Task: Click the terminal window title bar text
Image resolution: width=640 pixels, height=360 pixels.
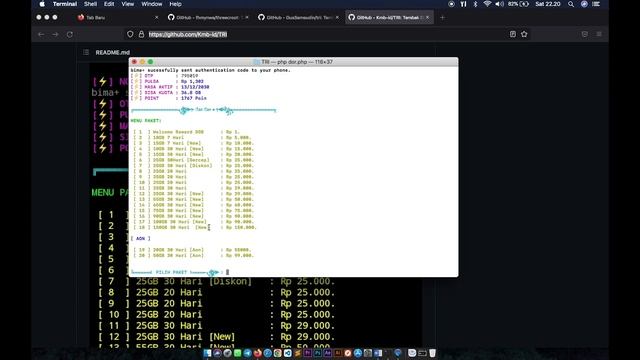Action: 297,62
